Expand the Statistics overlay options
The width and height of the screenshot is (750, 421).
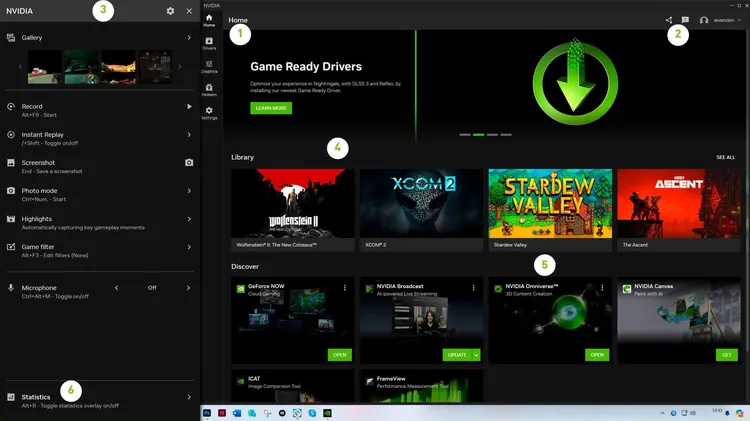(x=189, y=397)
